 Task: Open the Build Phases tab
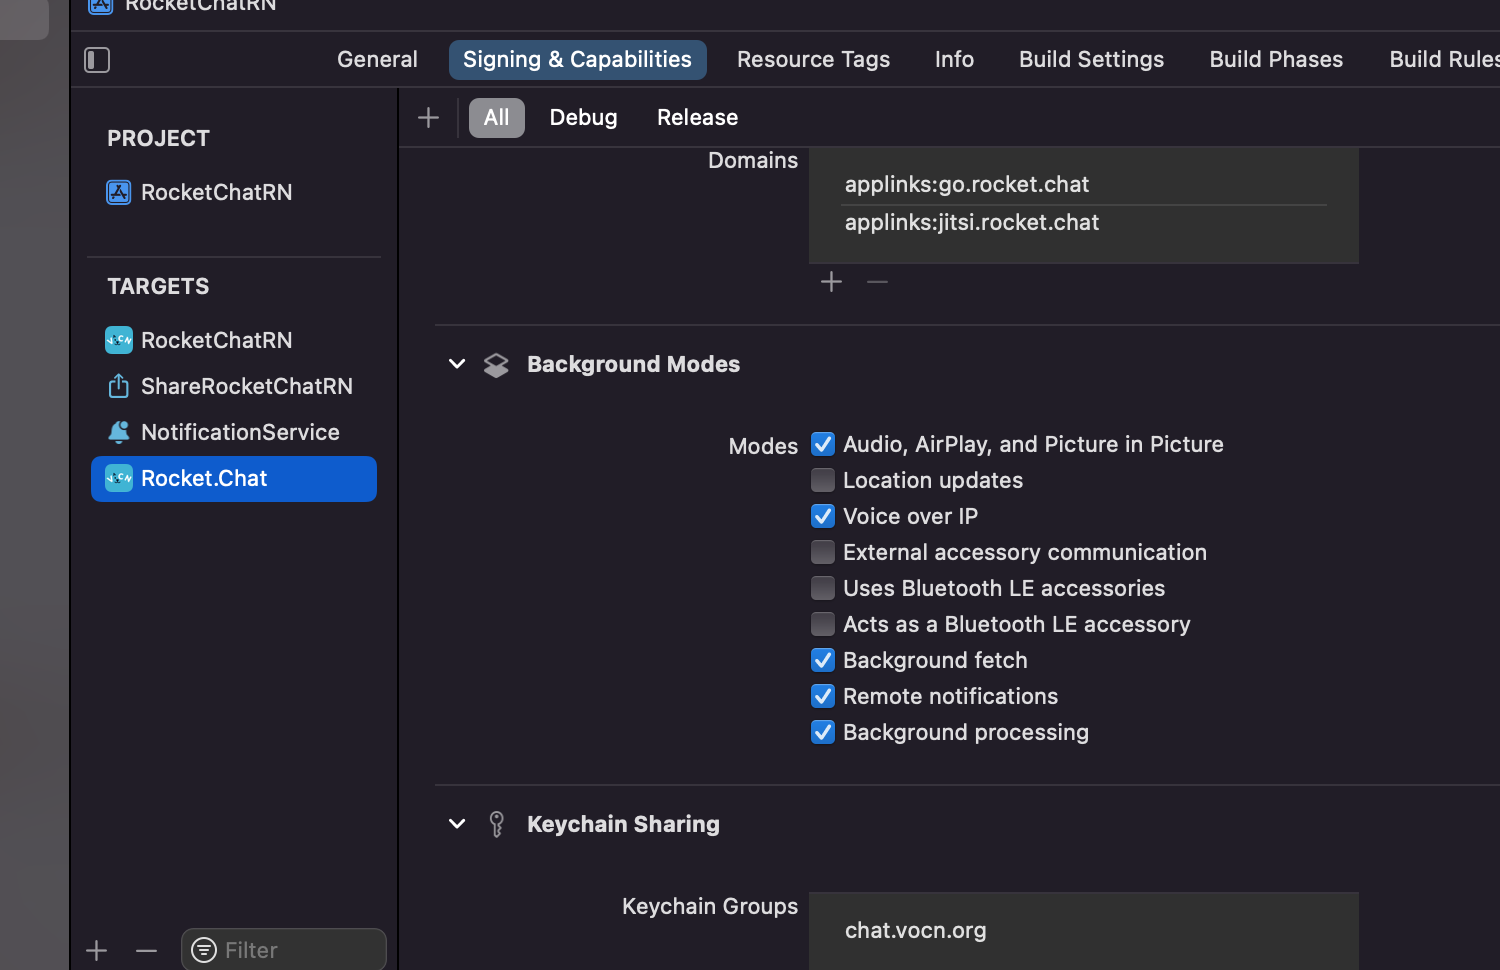point(1276,60)
